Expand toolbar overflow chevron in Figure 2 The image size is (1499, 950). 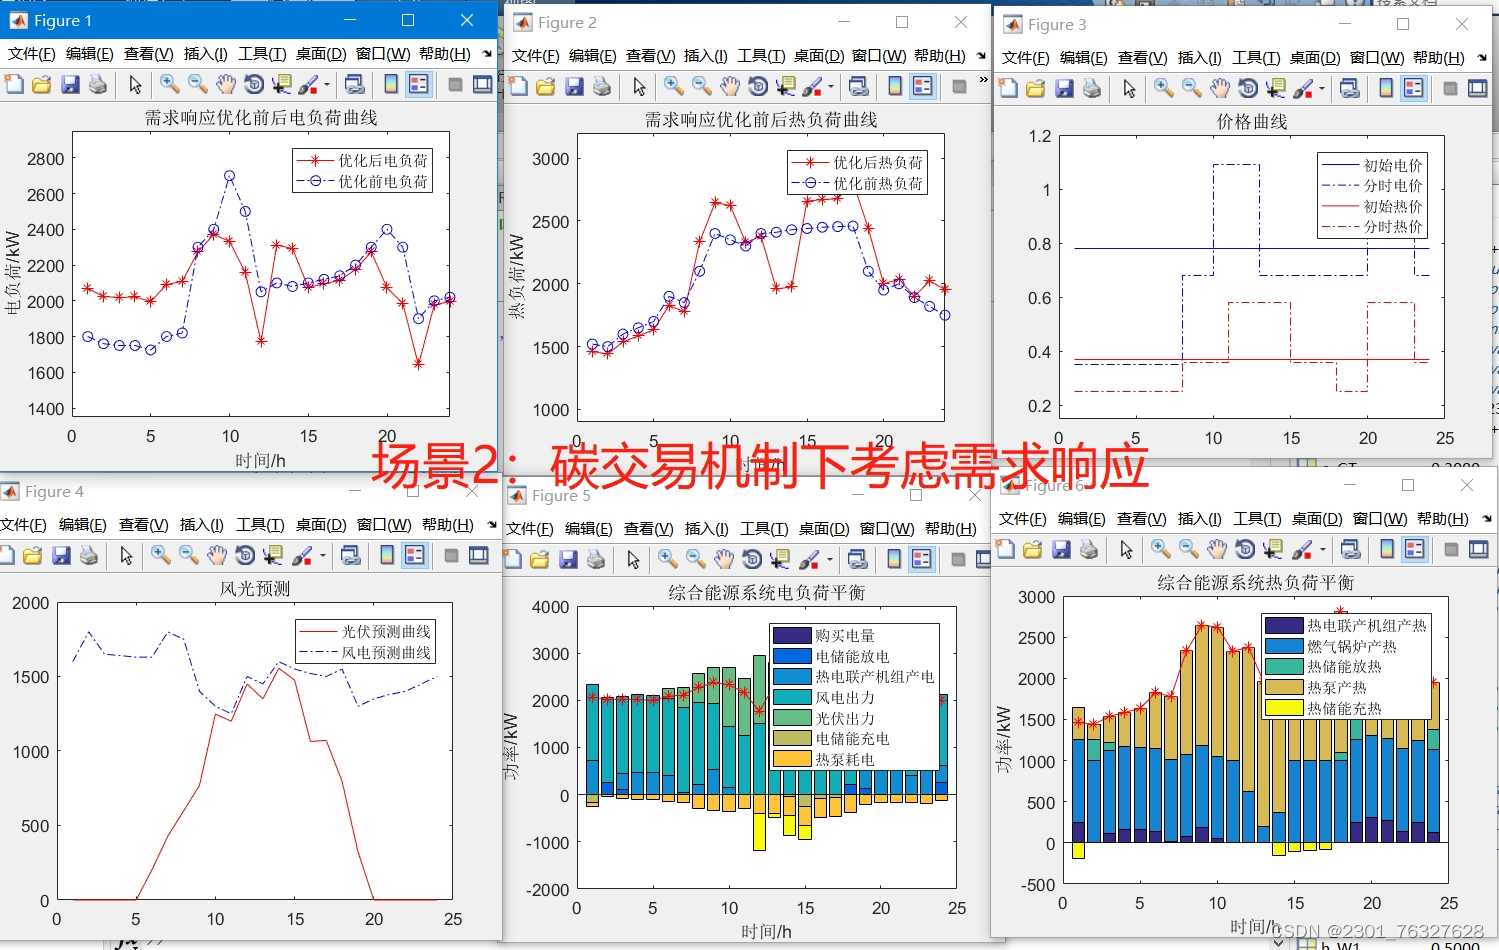pyautogui.click(x=983, y=80)
